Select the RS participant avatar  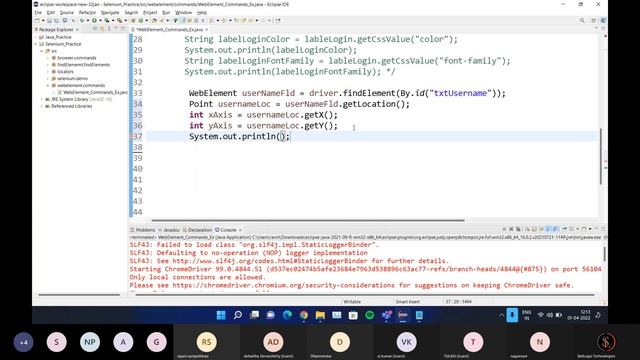click(x=207, y=342)
